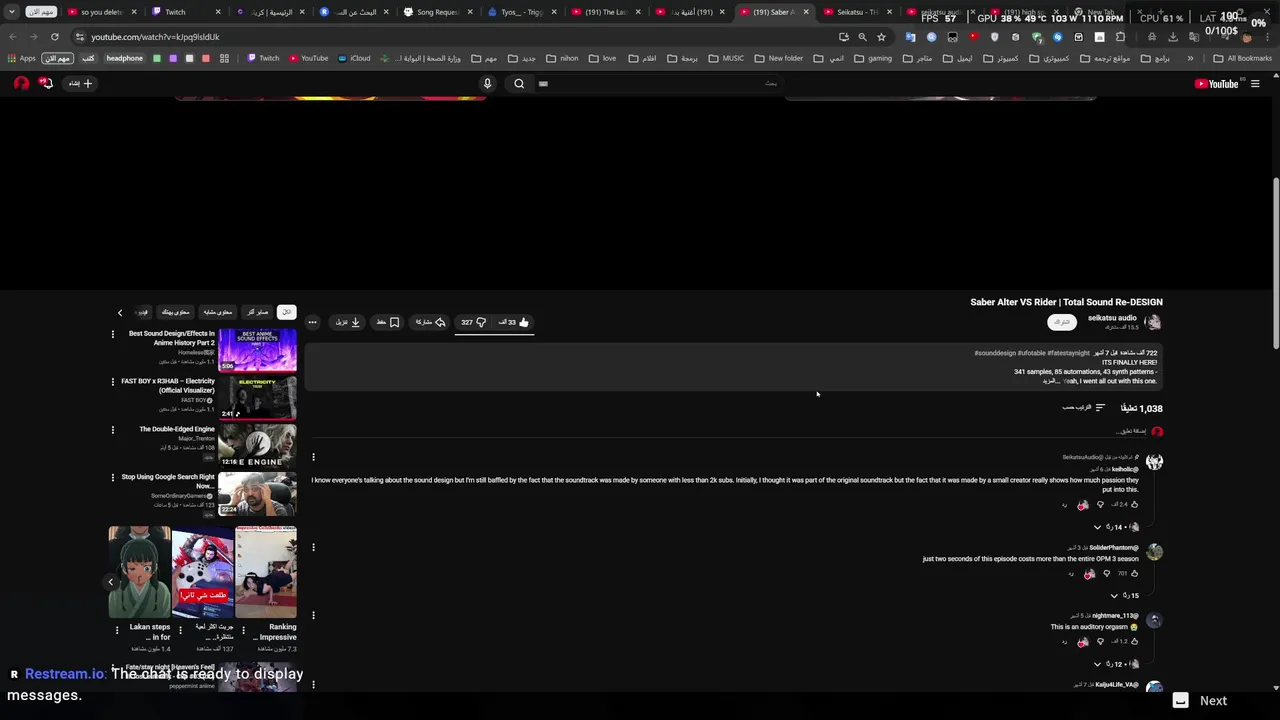Show previous Shorts with the carousel arrow
The image size is (1280, 720).
point(111,582)
